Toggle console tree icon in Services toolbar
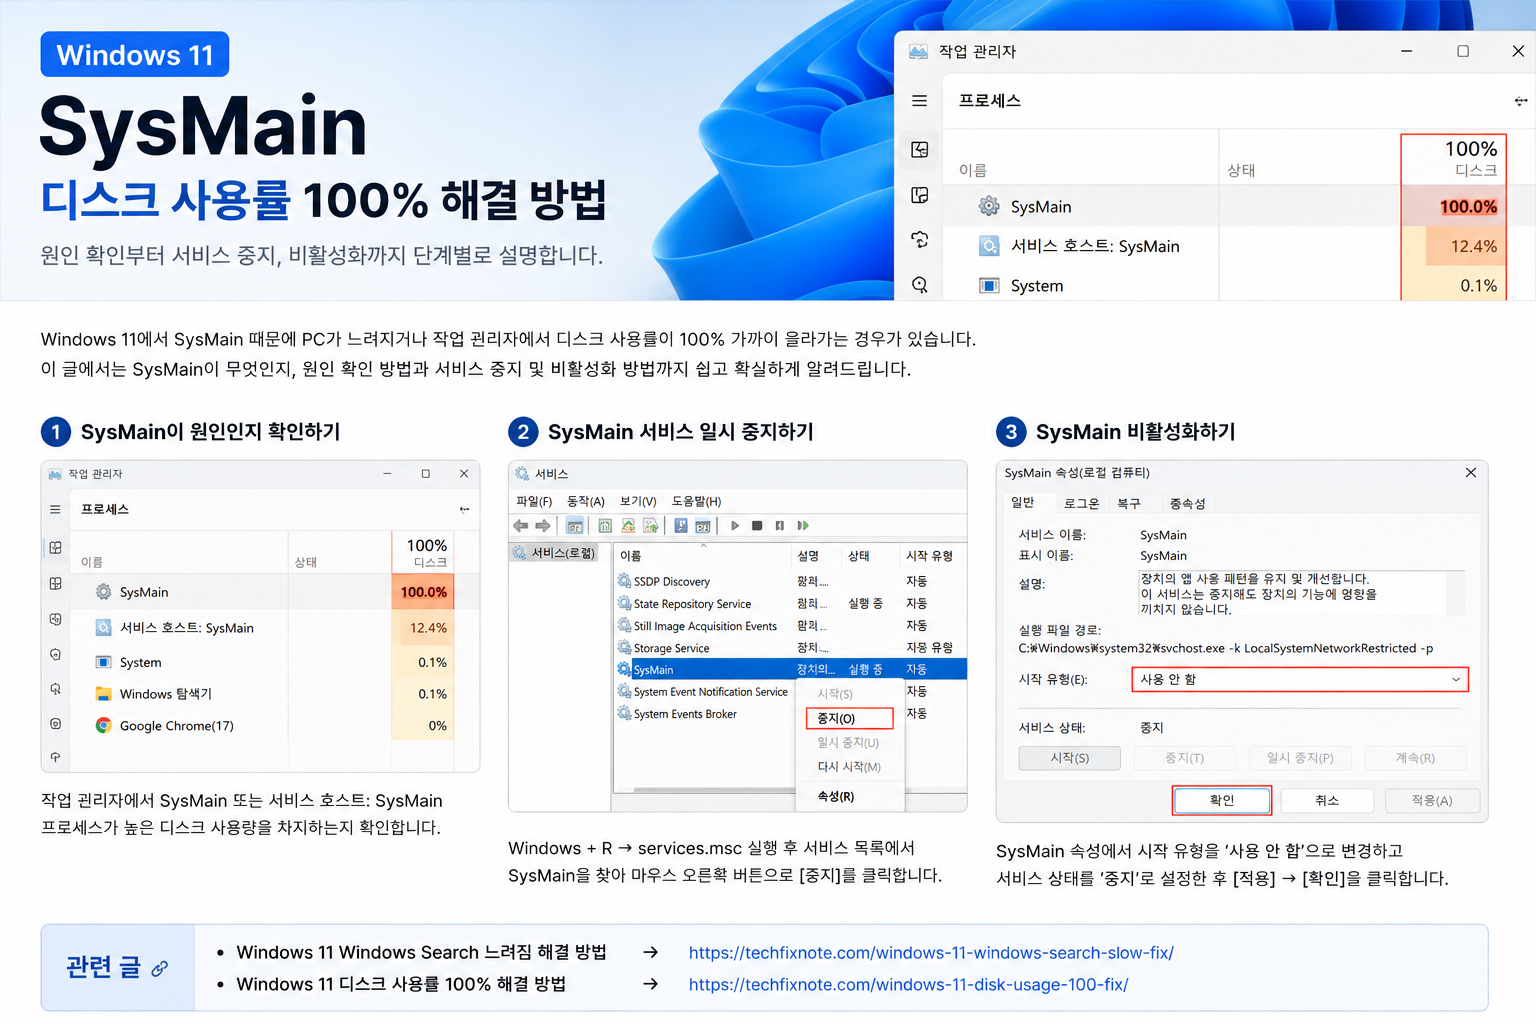The height and width of the screenshot is (1024, 1536). 575,525
